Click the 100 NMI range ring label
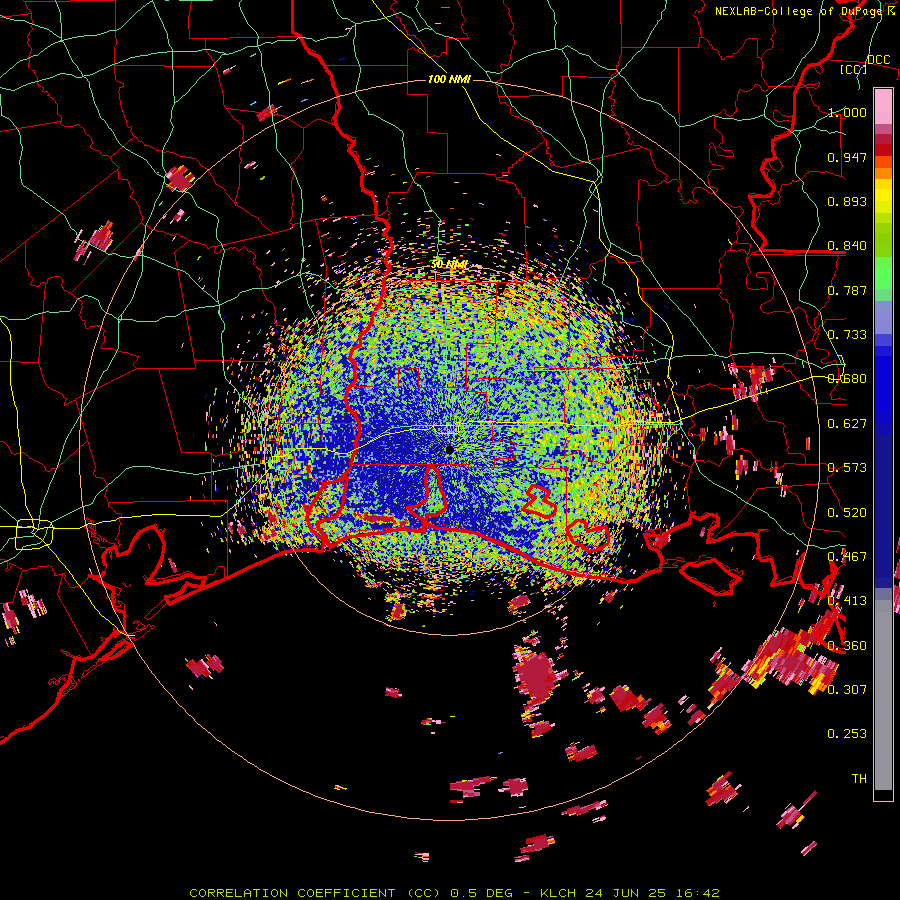This screenshot has height=900, width=900. tap(448, 79)
